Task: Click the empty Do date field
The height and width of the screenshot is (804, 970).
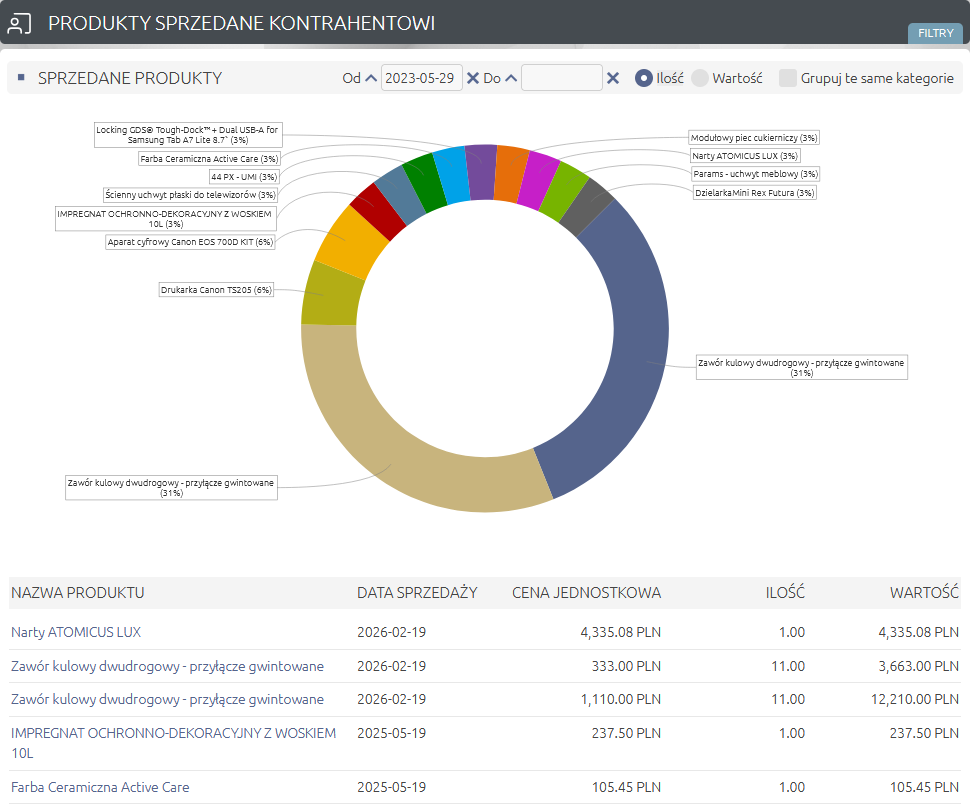Action: click(x=562, y=78)
